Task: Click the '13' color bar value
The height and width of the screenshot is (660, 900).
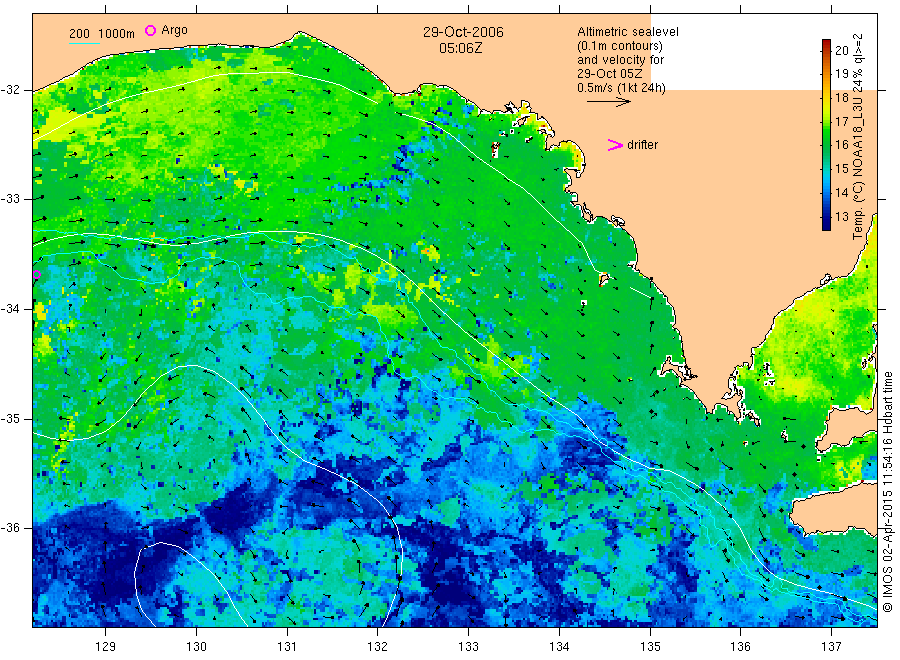Action: [x=841, y=216]
